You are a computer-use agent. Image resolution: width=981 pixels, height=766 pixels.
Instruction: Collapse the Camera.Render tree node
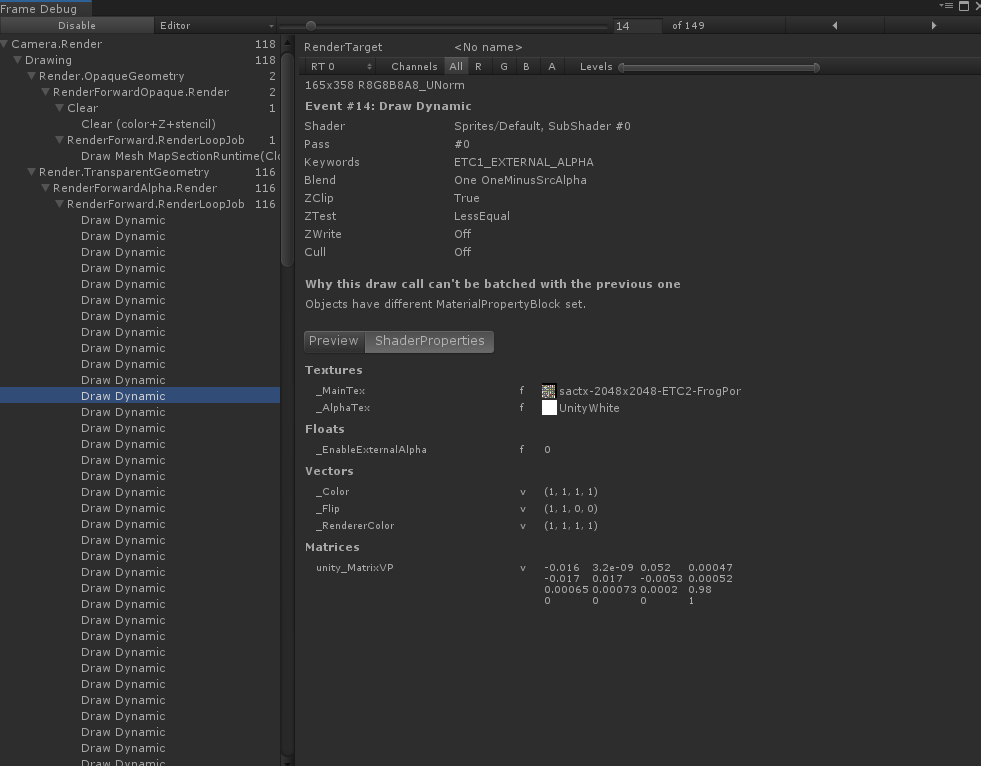click(5, 44)
